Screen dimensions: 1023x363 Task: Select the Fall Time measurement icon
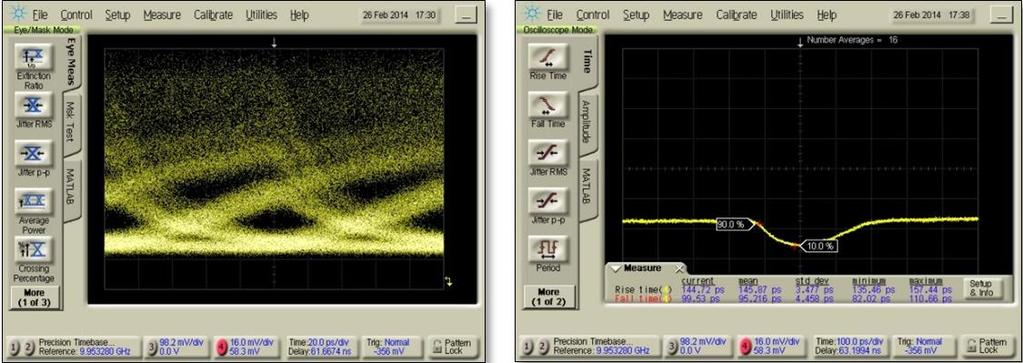pos(548,106)
